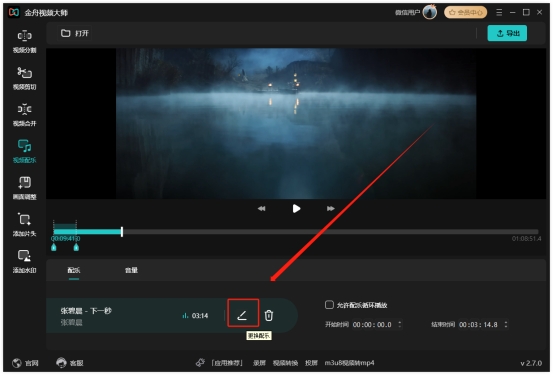The height and width of the screenshot is (376, 553).
Task: Click the first teal music marker below the timeline
Action: click(54, 247)
